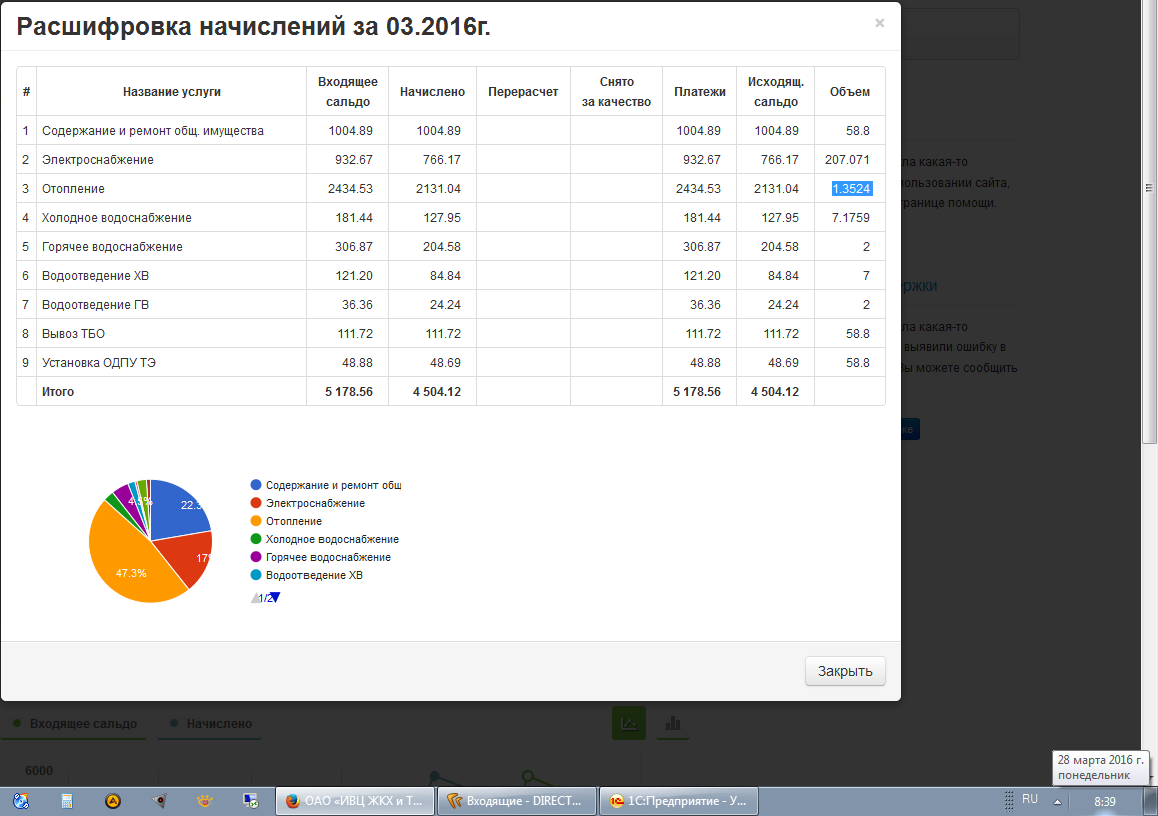Select the Электроснабжение row name
Viewport: 1158px width, 816px height.
pyautogui.click(x=97, y=160)
